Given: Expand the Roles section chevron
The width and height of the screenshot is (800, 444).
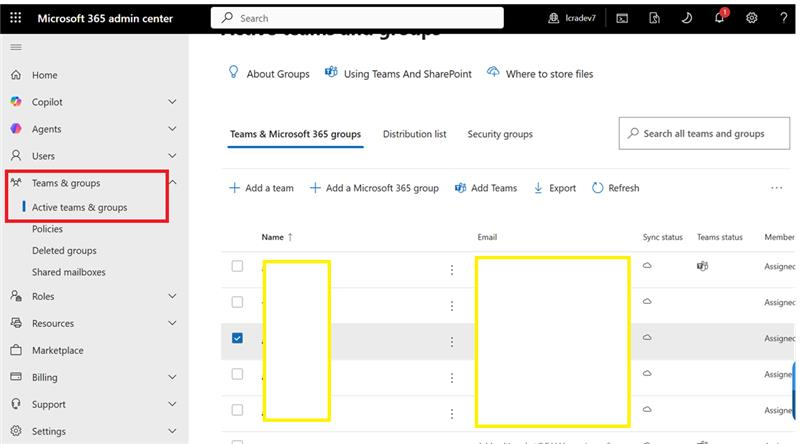Looking at the screenshot, I should [172, 296].
